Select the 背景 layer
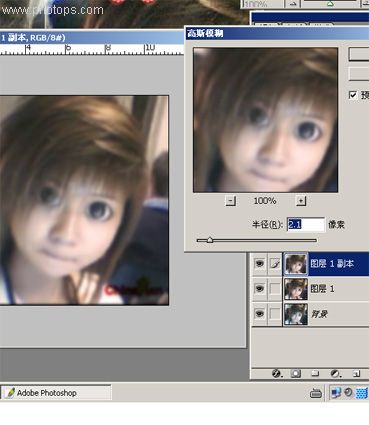 click(326, 314)
